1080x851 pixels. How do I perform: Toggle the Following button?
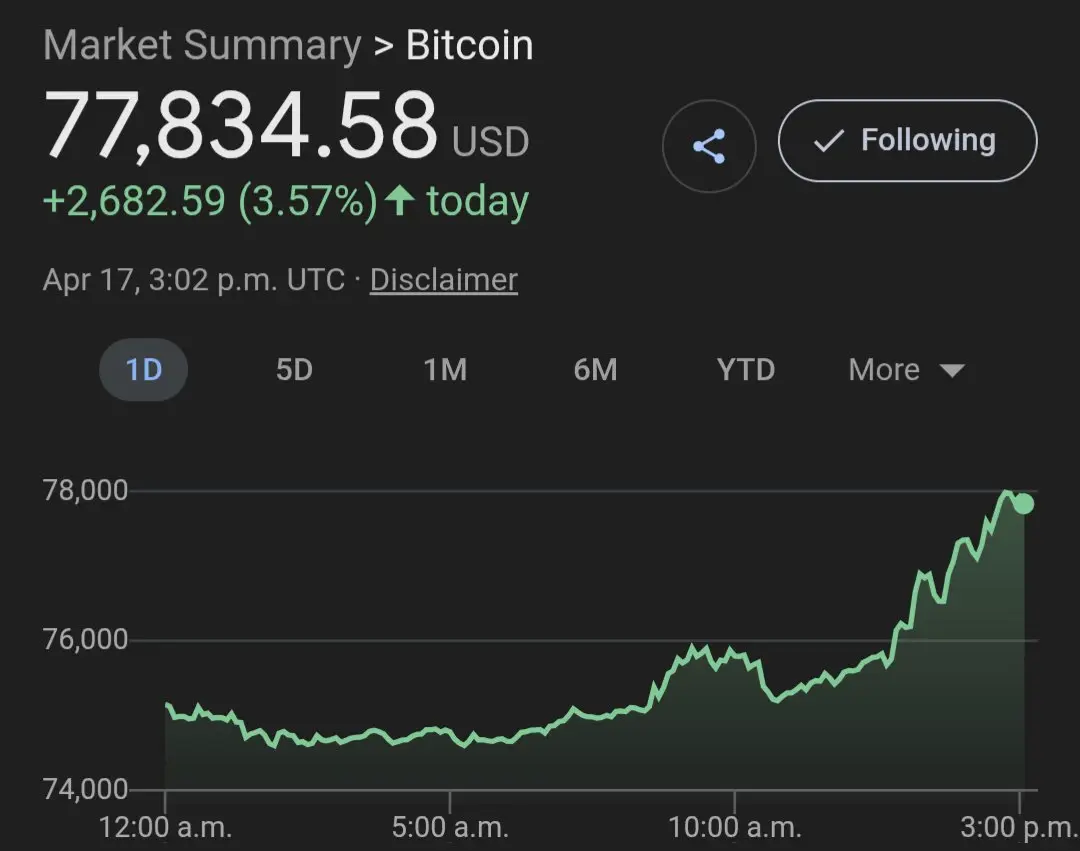click(907, 141)
